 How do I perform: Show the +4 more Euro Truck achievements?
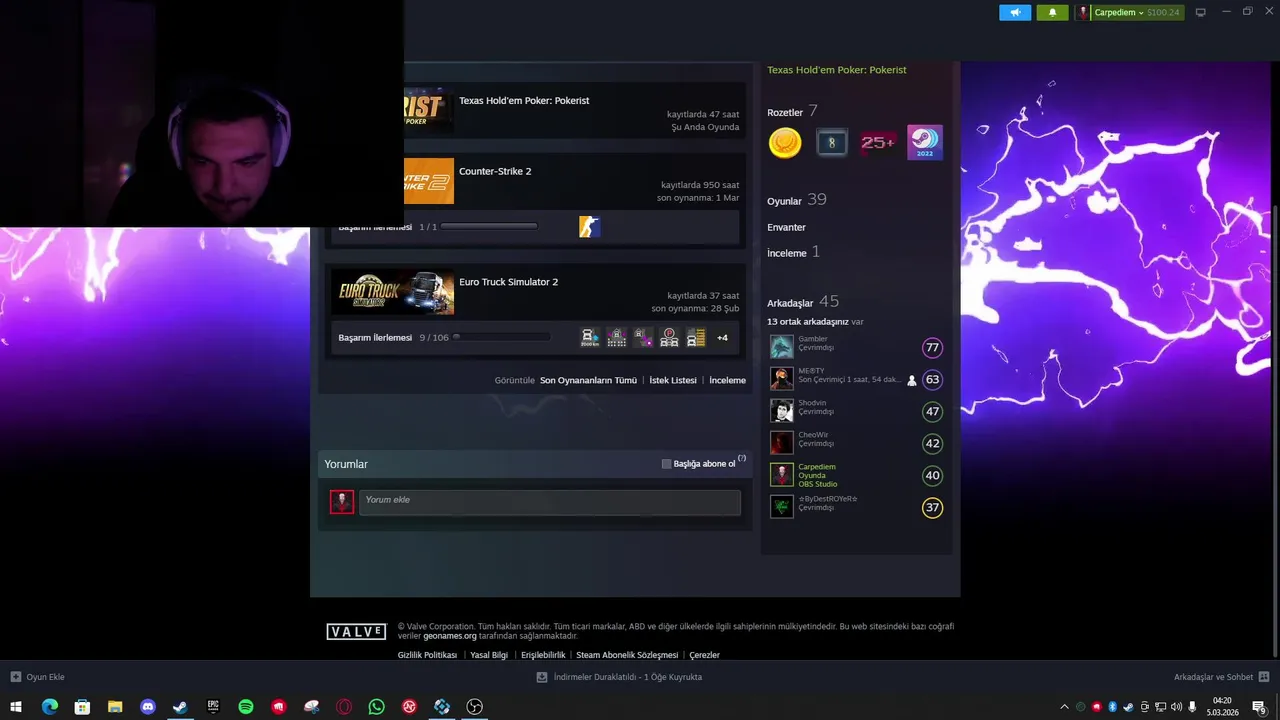pyautogui.click(x=722, y=338)
